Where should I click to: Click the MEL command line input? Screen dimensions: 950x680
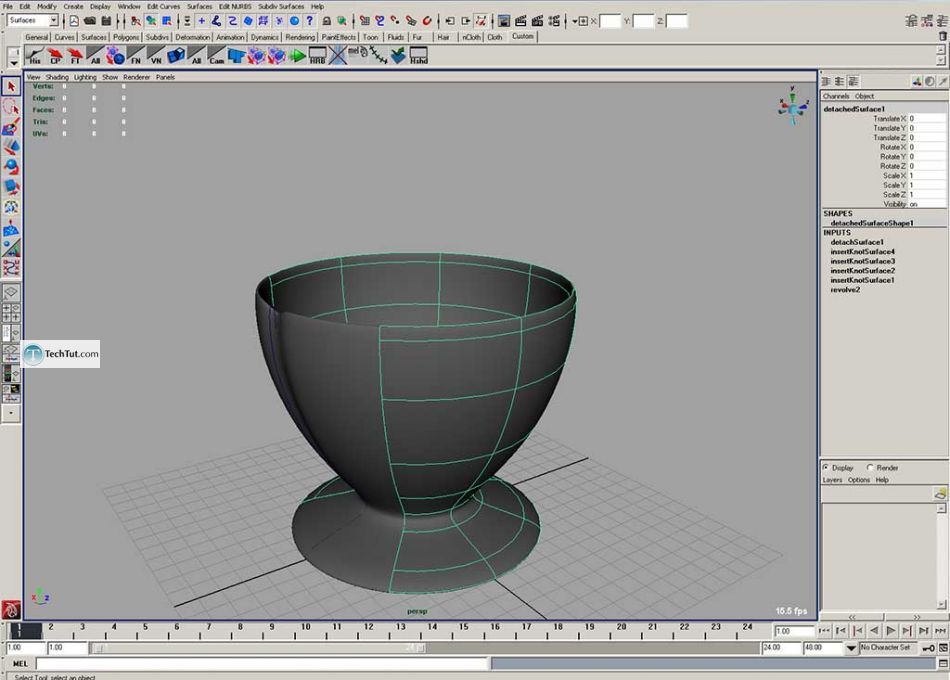(262, 664)
